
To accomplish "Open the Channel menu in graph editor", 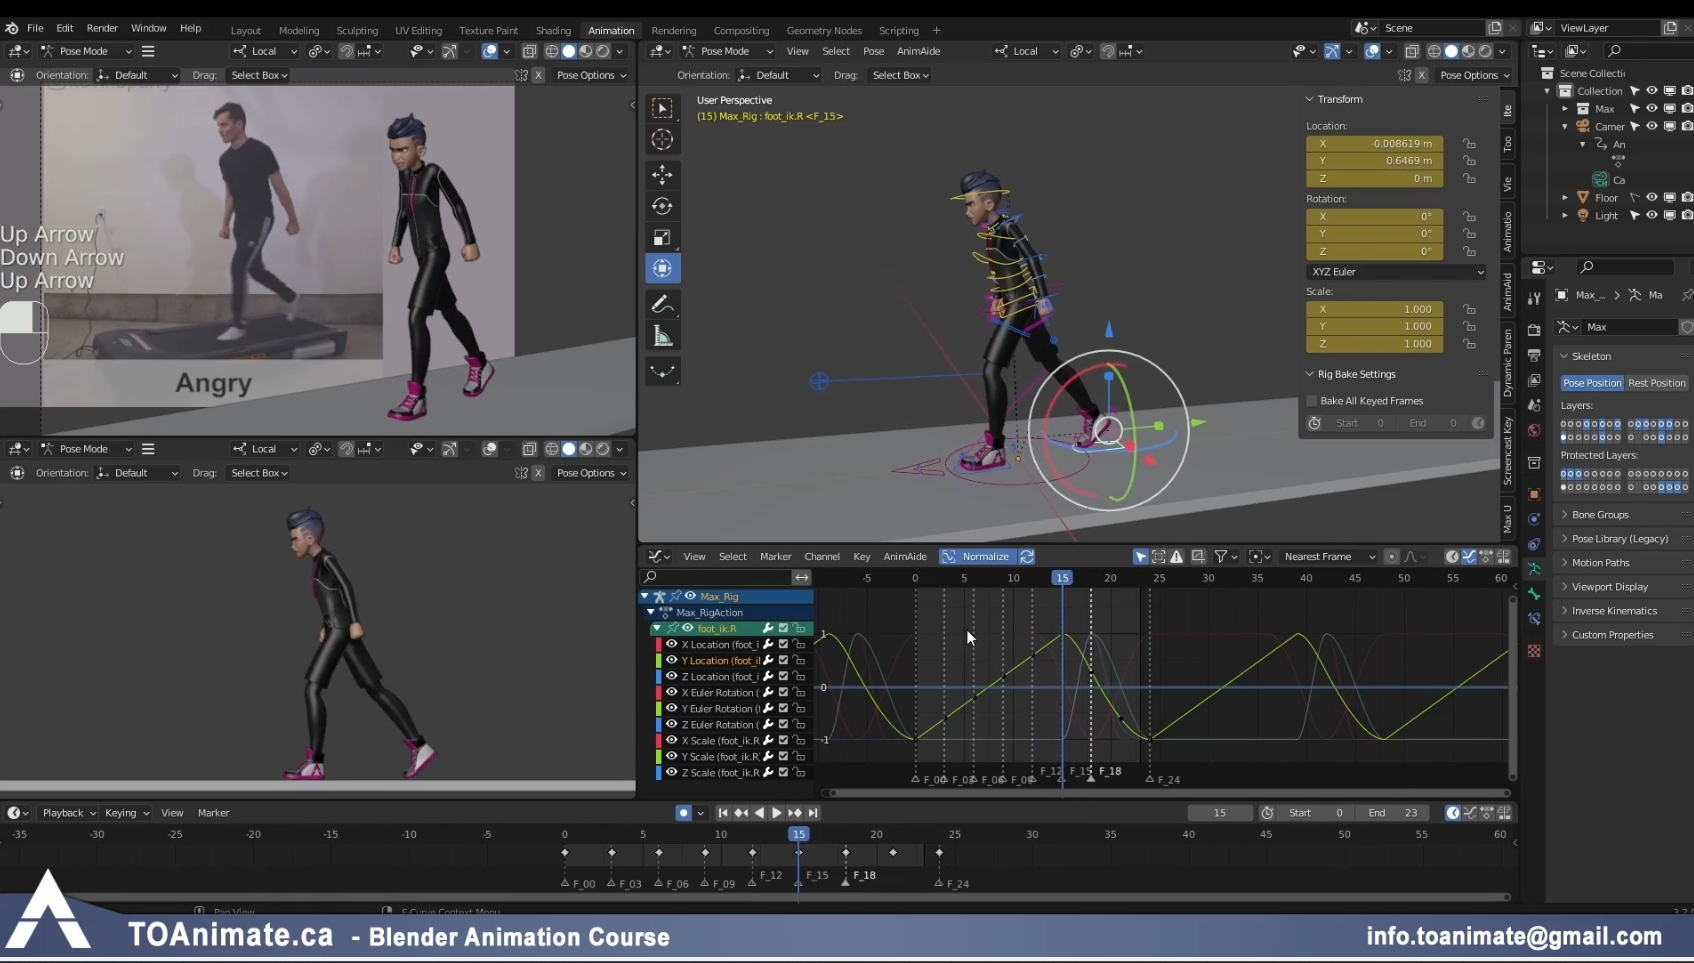I will click(x=822, y=557).
